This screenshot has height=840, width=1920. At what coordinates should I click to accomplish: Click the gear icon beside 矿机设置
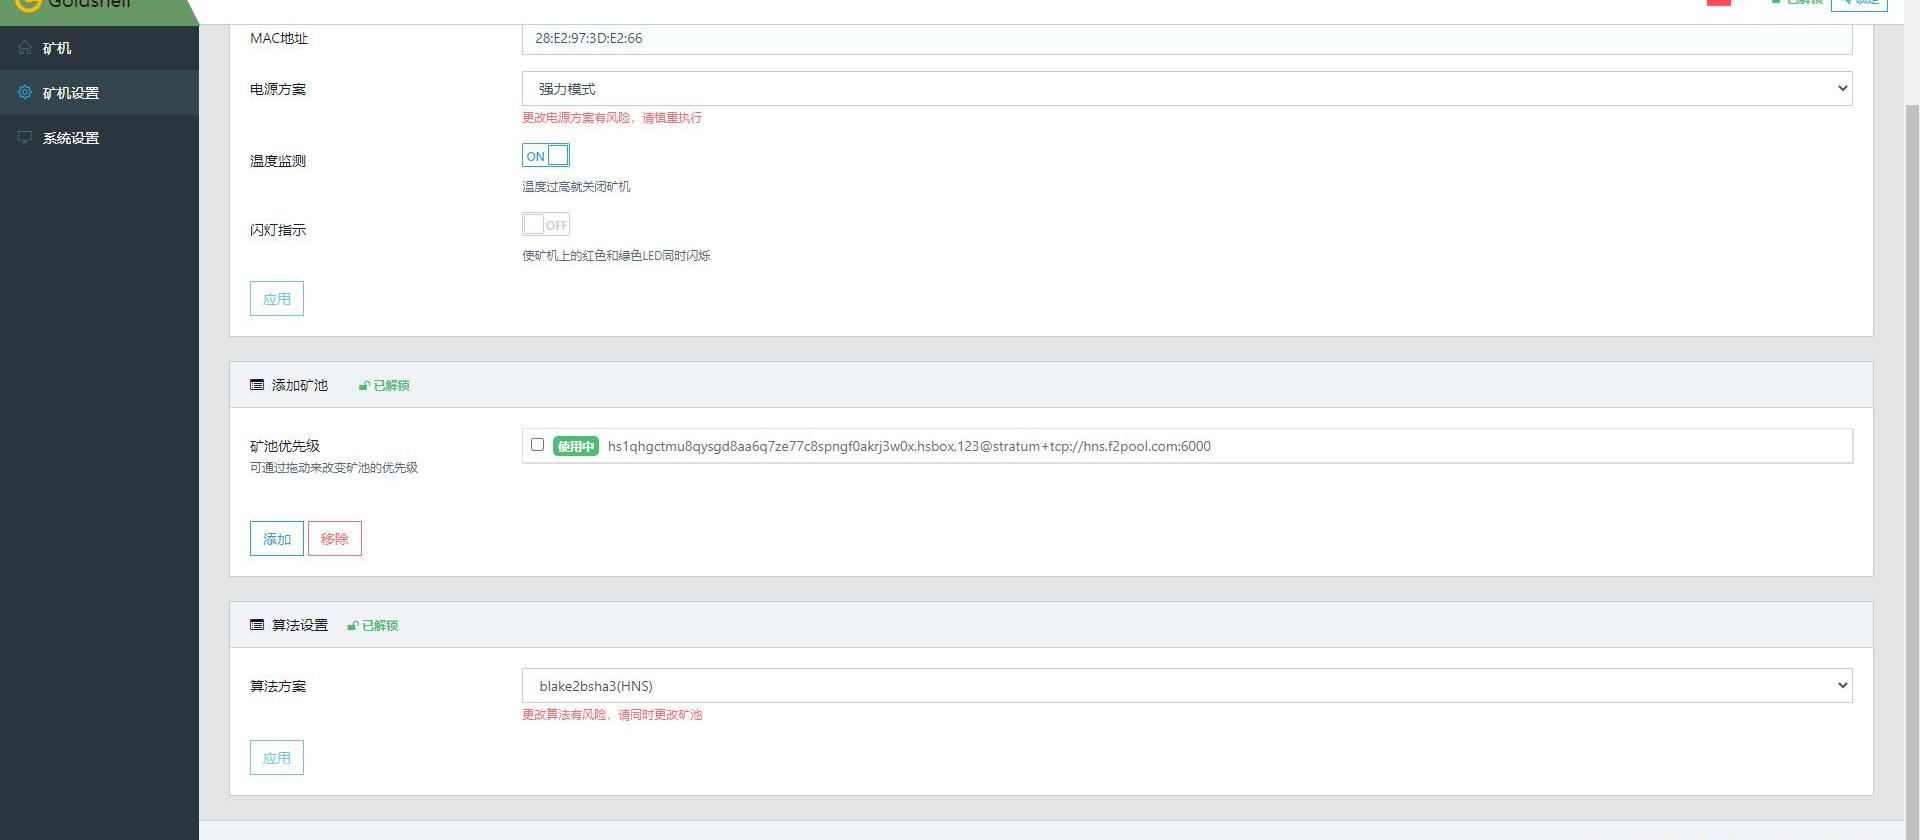(x=25, y=92)
